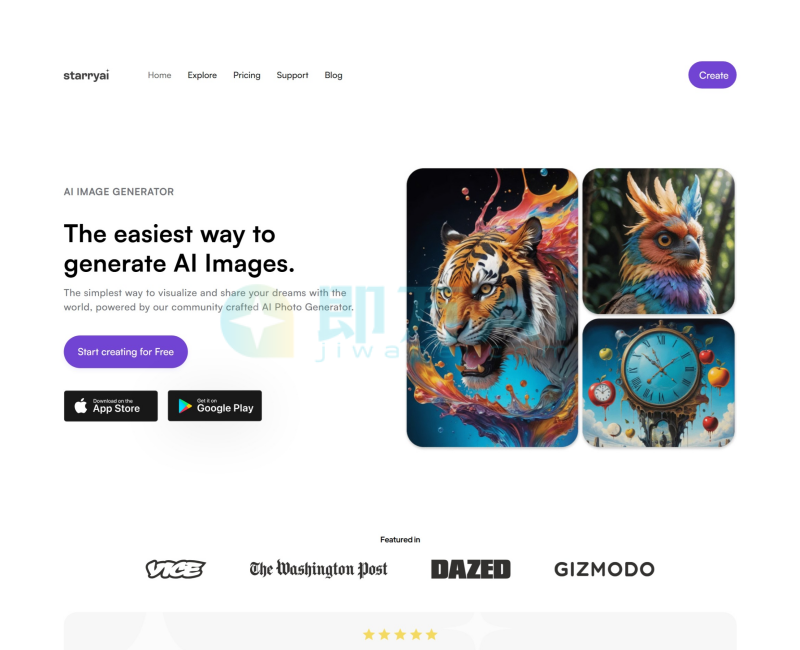Click the last yellow rating star

432,634
